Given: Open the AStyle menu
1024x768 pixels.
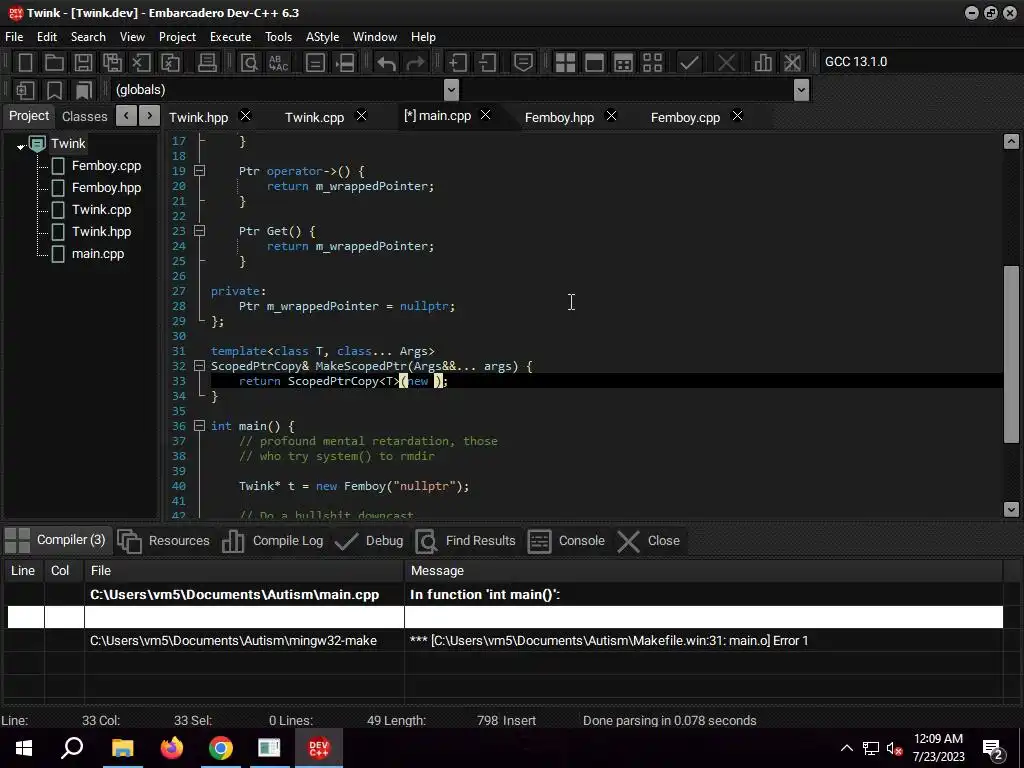Looking at the screenshot, I should 323,37.
